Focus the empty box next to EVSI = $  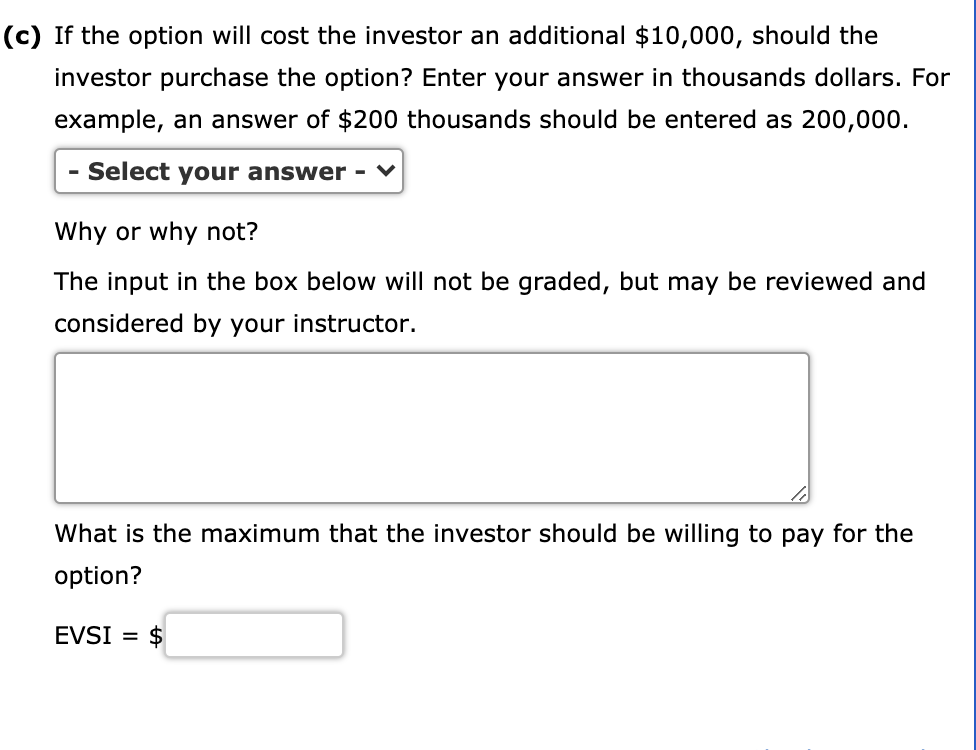coord(255,634)
